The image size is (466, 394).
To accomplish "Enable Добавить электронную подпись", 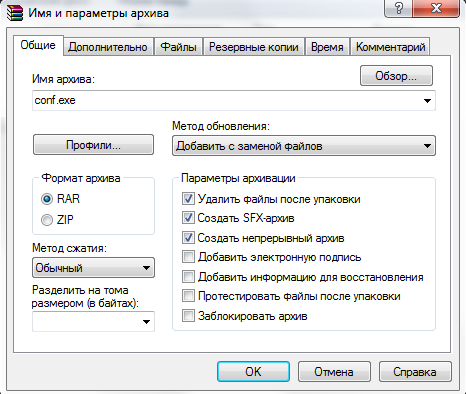I will pyautogui.click(x=188, y=257).
